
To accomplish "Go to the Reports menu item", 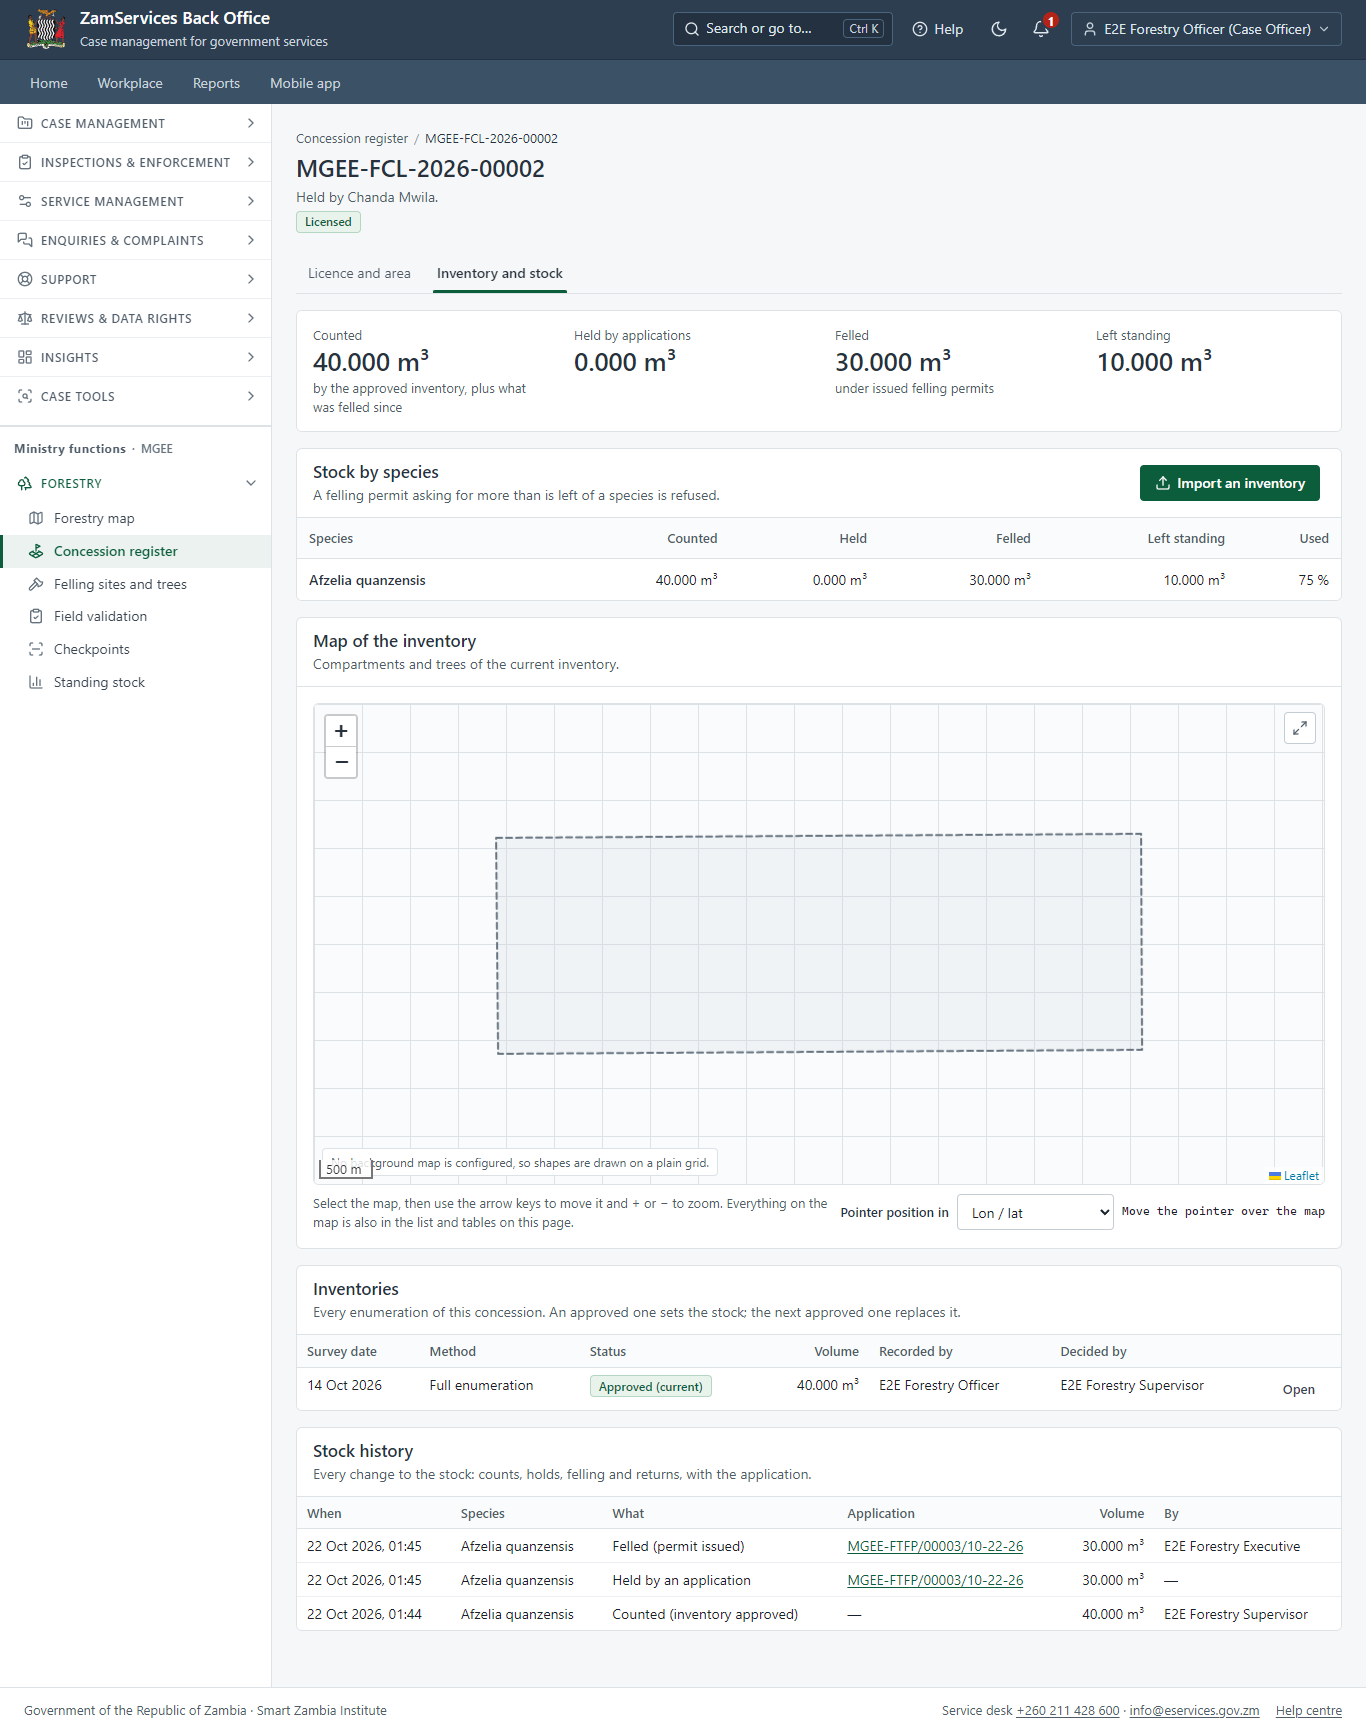I will click(x=216, y=83).
